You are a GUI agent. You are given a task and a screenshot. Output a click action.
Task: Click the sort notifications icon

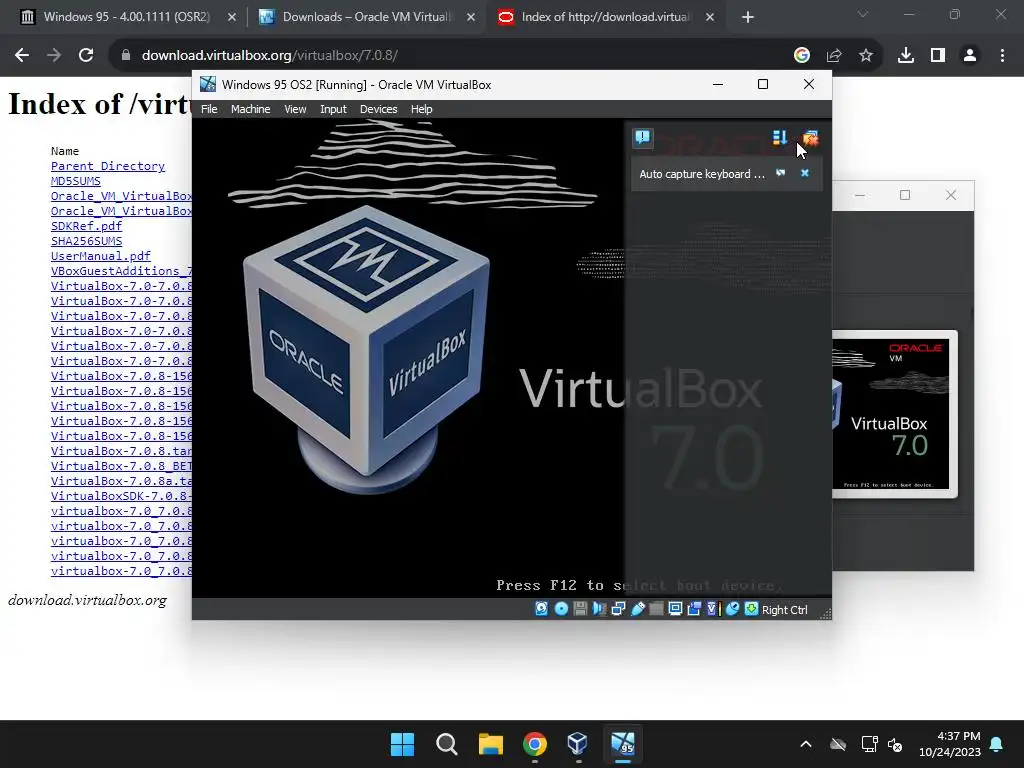780,137
